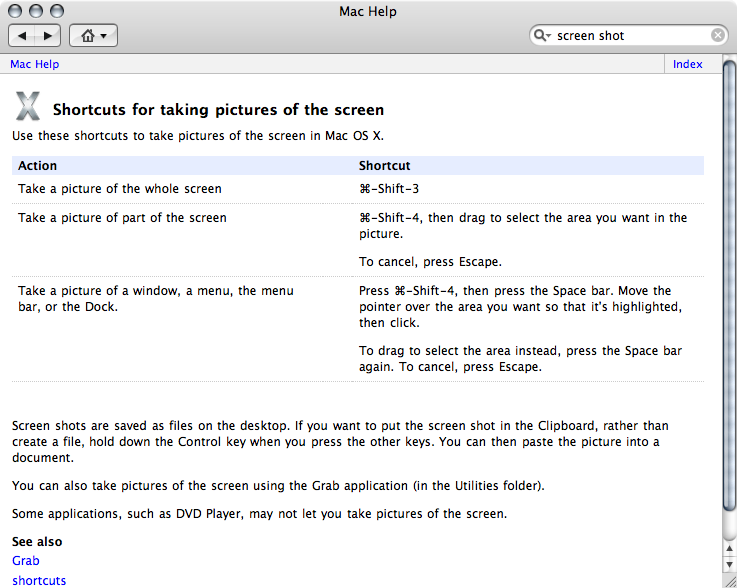The width and height of the screenshot is (737, 588).
Task: Open the Mac Help breadcrumb link
Action: (x=34, y=64)
